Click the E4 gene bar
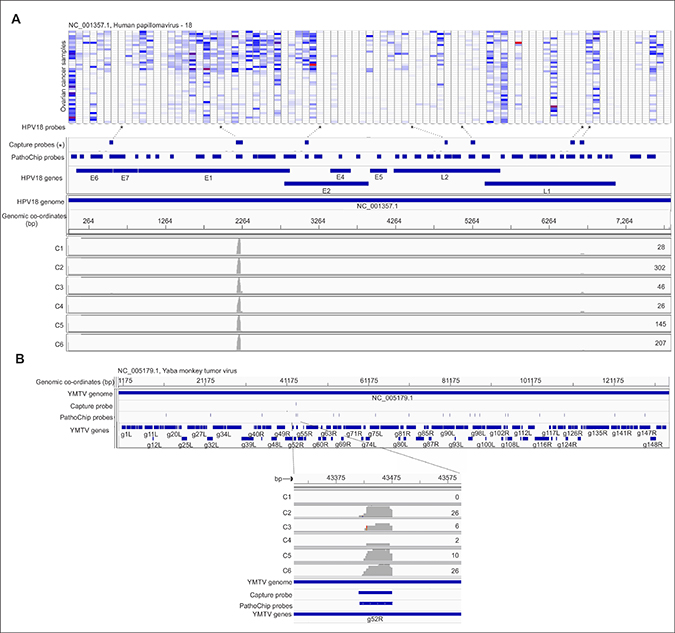The width and height of the screenshot is (675, 633). pos(340,171)
